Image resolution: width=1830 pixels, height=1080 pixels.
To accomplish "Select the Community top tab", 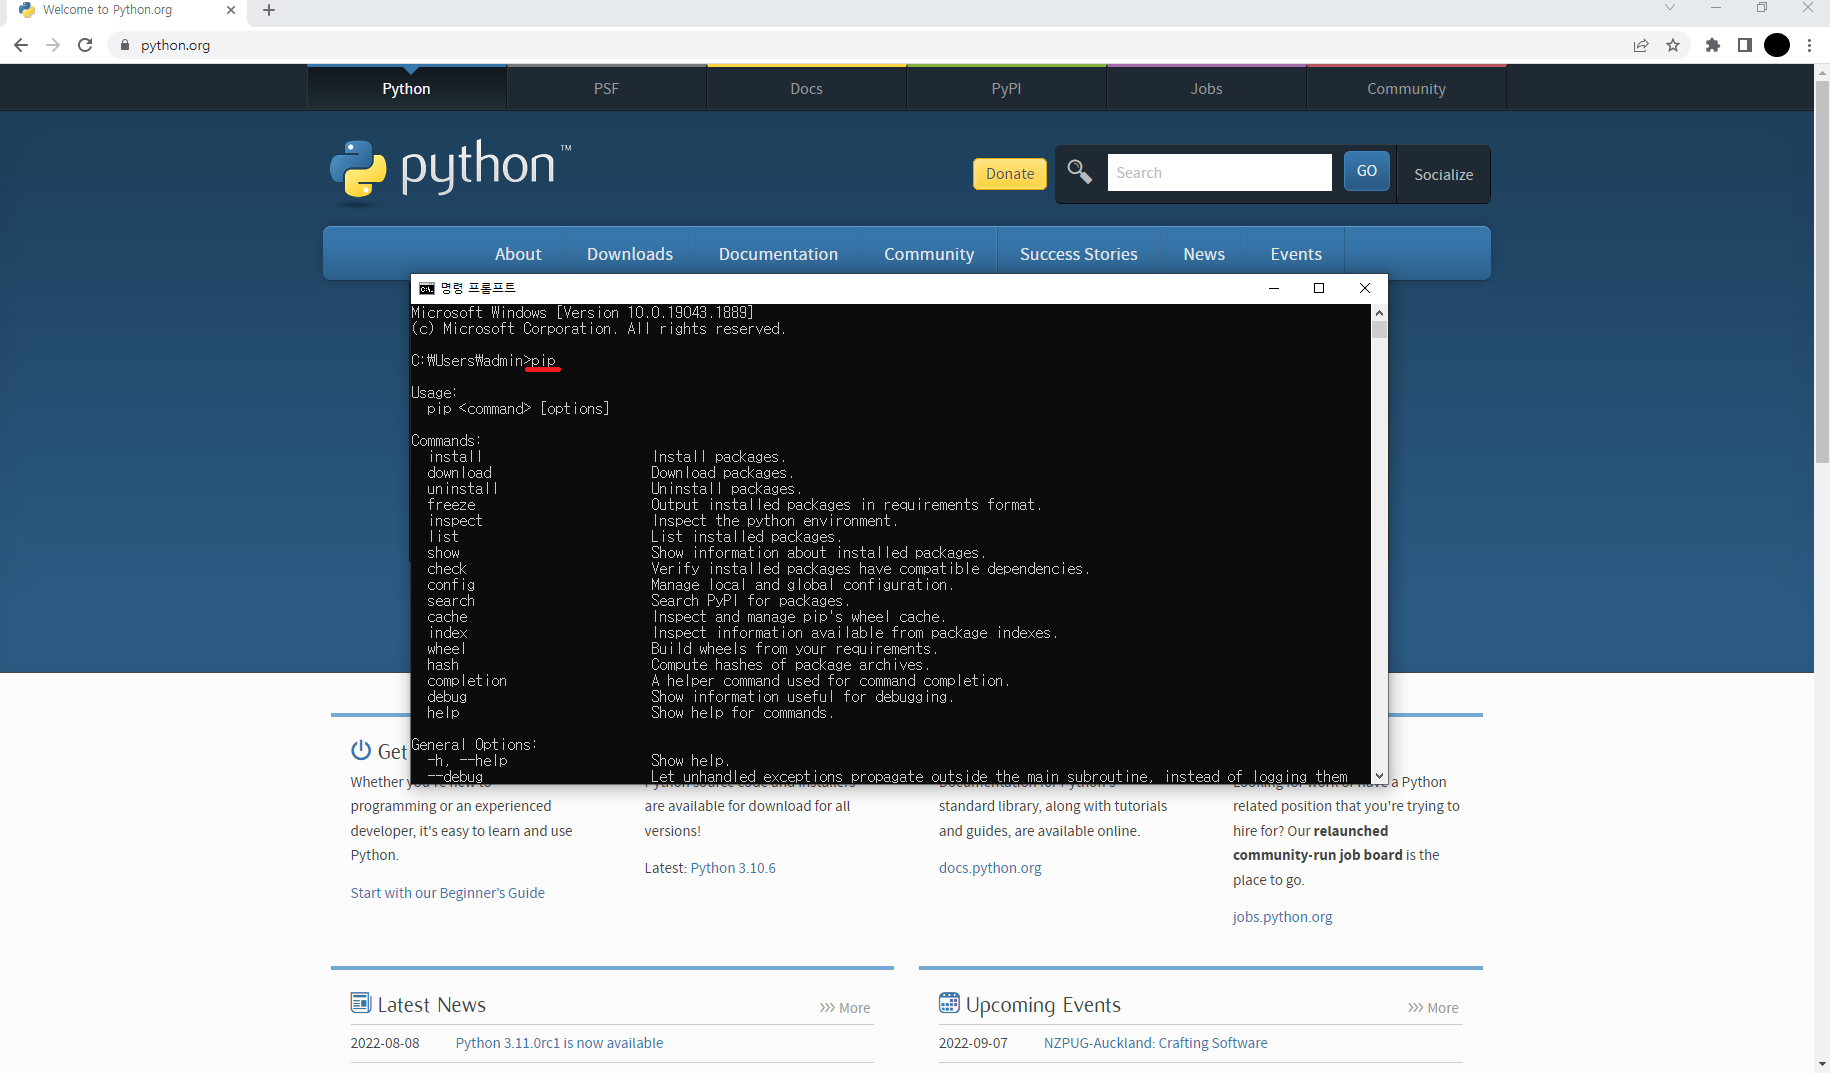I will pyautogui.click(x=1406, y=89).
